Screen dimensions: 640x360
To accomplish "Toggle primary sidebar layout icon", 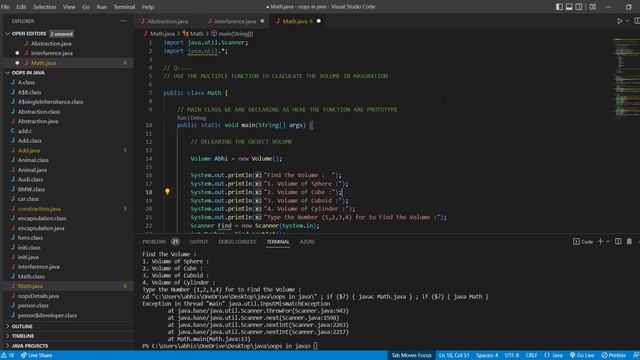I will (559, 7).
